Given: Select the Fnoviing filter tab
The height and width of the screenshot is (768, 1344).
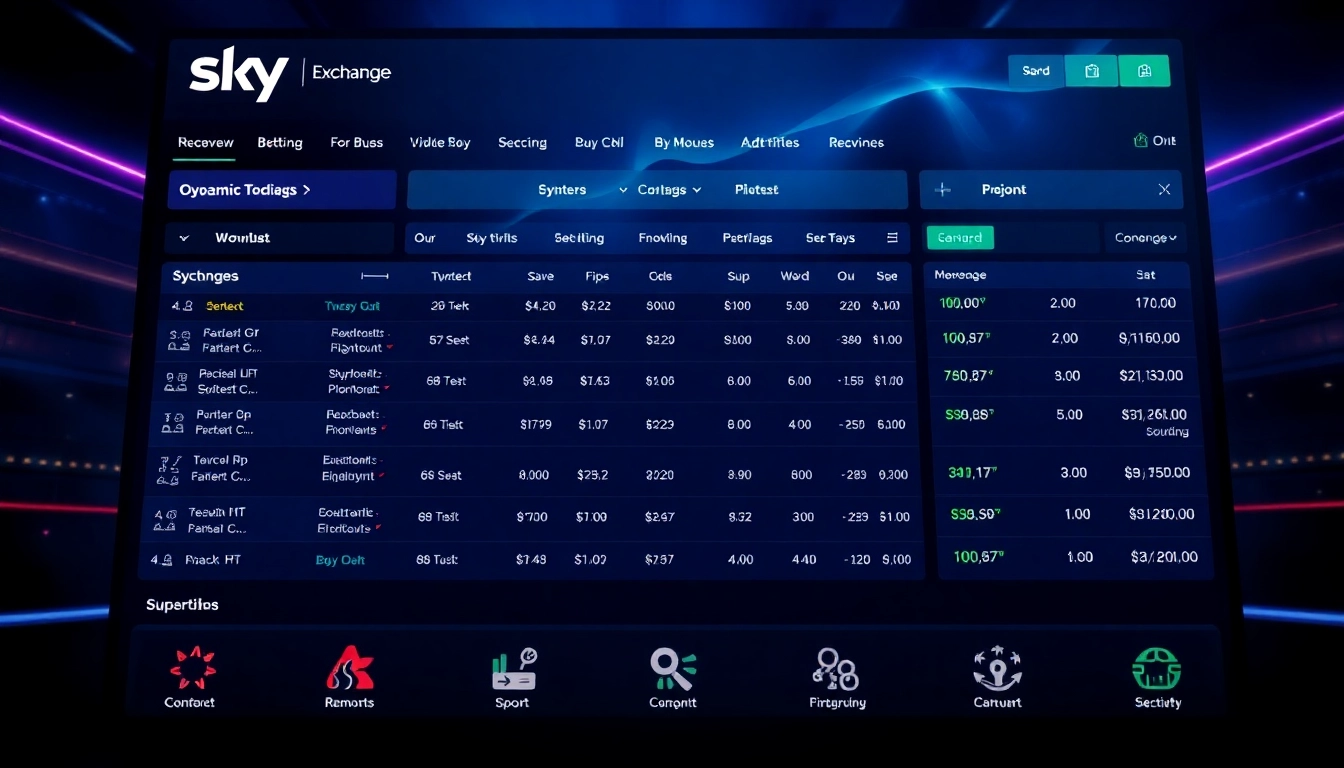Looking at the screenshot, I should 663,238.
